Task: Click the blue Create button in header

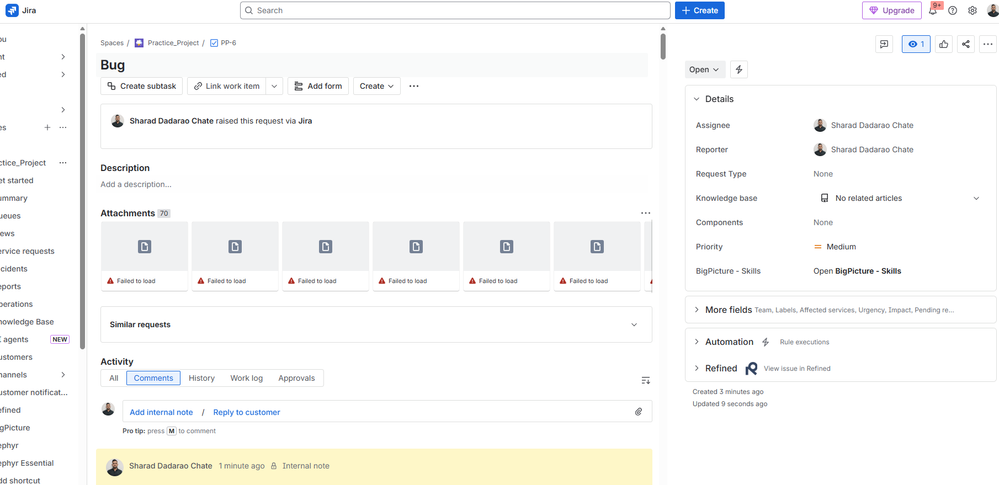Action: (700, 10)
